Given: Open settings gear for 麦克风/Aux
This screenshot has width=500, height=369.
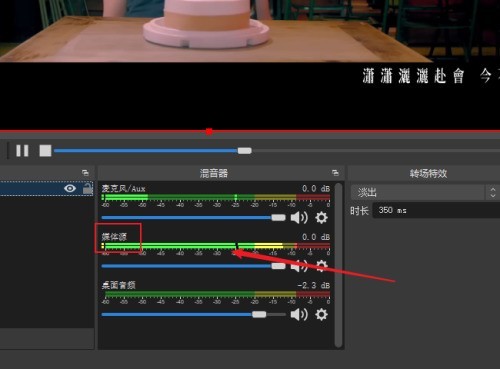Looking at the screenshot, I should point(321,218).
